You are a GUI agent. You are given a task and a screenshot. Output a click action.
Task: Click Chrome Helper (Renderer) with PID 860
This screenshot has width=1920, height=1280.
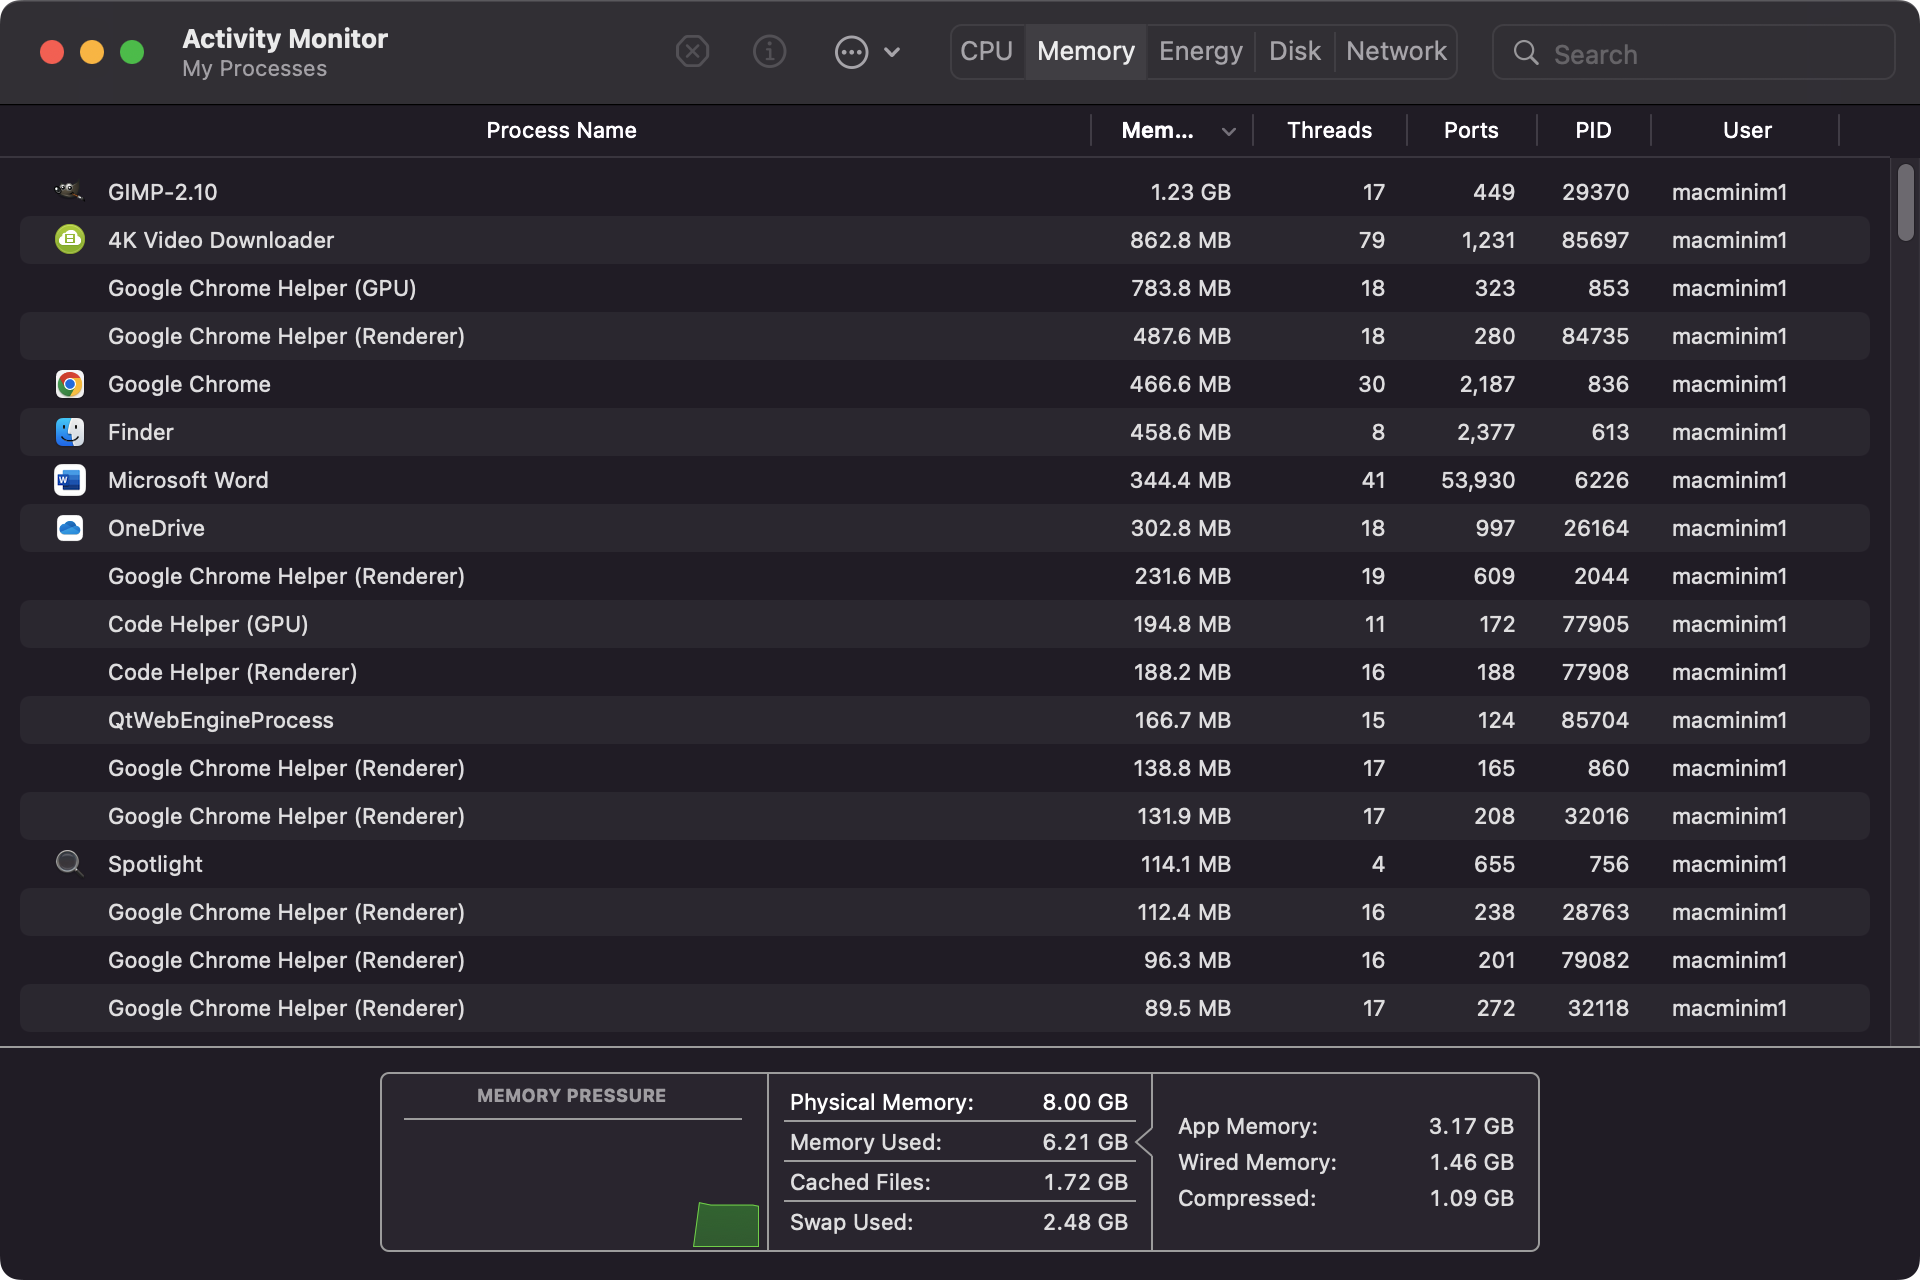click(x=945, y=768)
